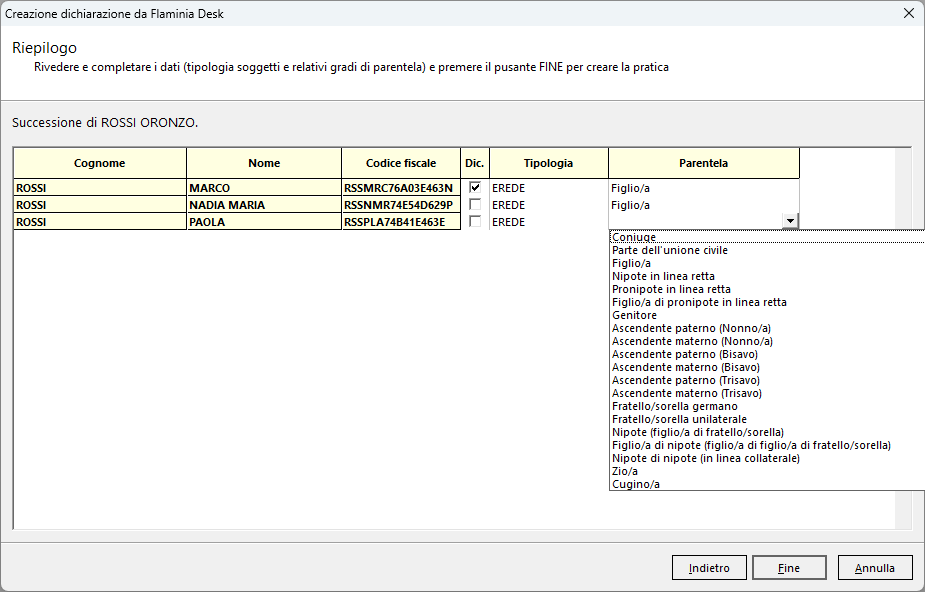925x592 pixels.
Task: Close the Creazione dichiarazione dialog window
Action: 908,13
